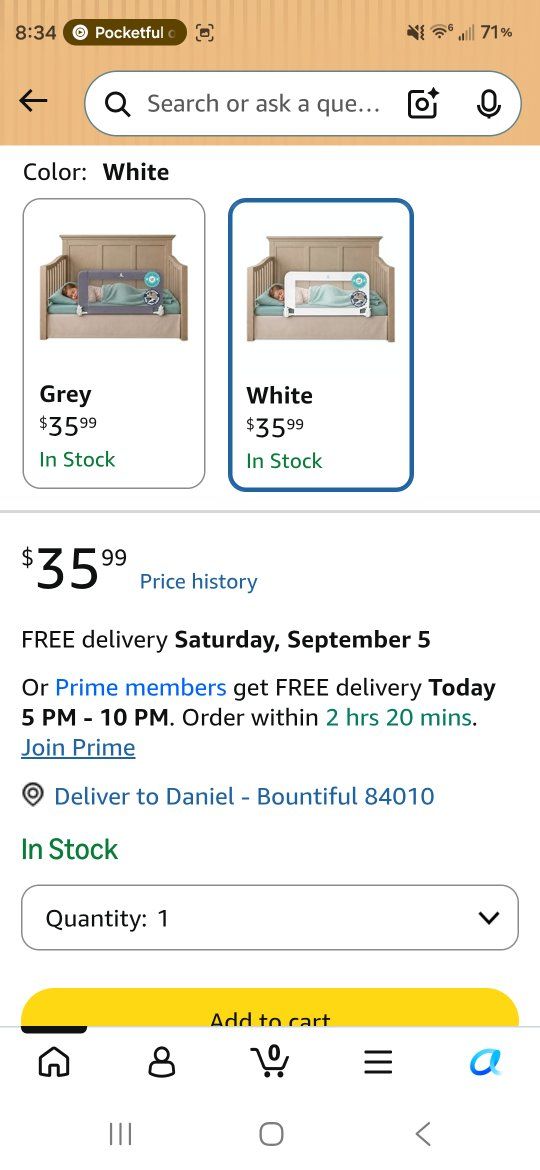The width and height of the screenshot is (540, 1170).
Task: Go to Amazon Home tab
Action: (x=54, y=1060)
